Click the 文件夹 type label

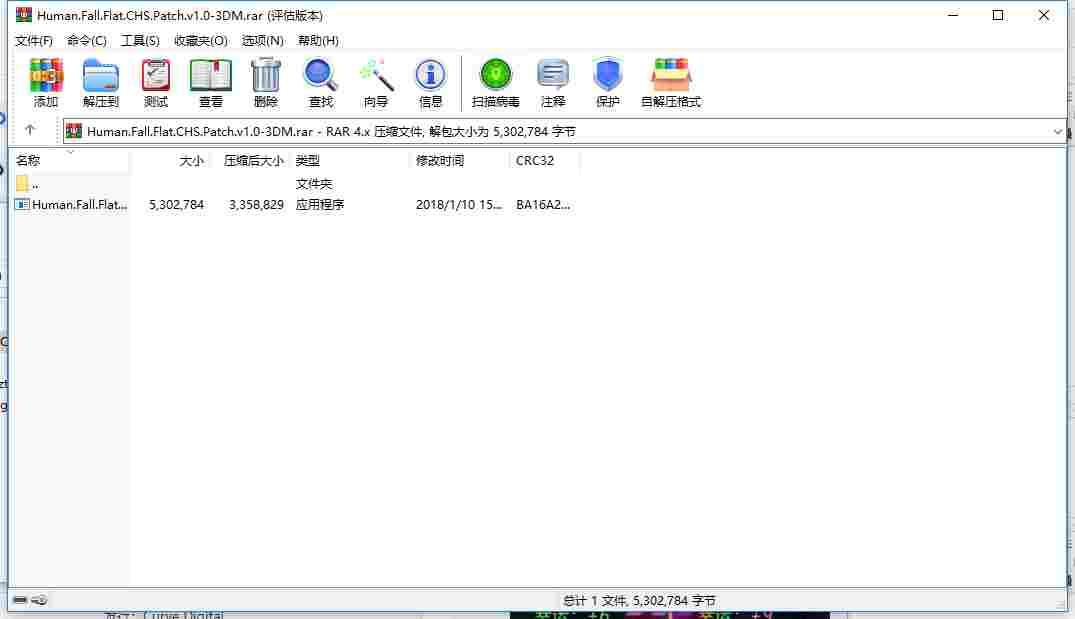click(313, 183)
